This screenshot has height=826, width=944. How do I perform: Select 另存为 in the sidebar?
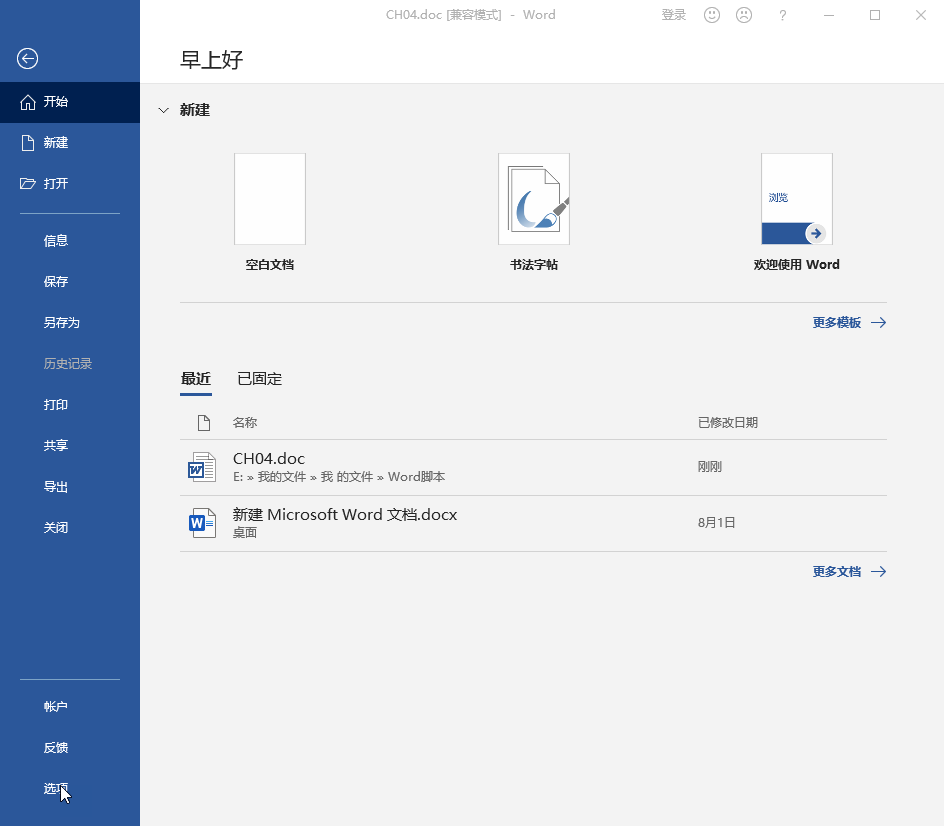tap(70, 323)
